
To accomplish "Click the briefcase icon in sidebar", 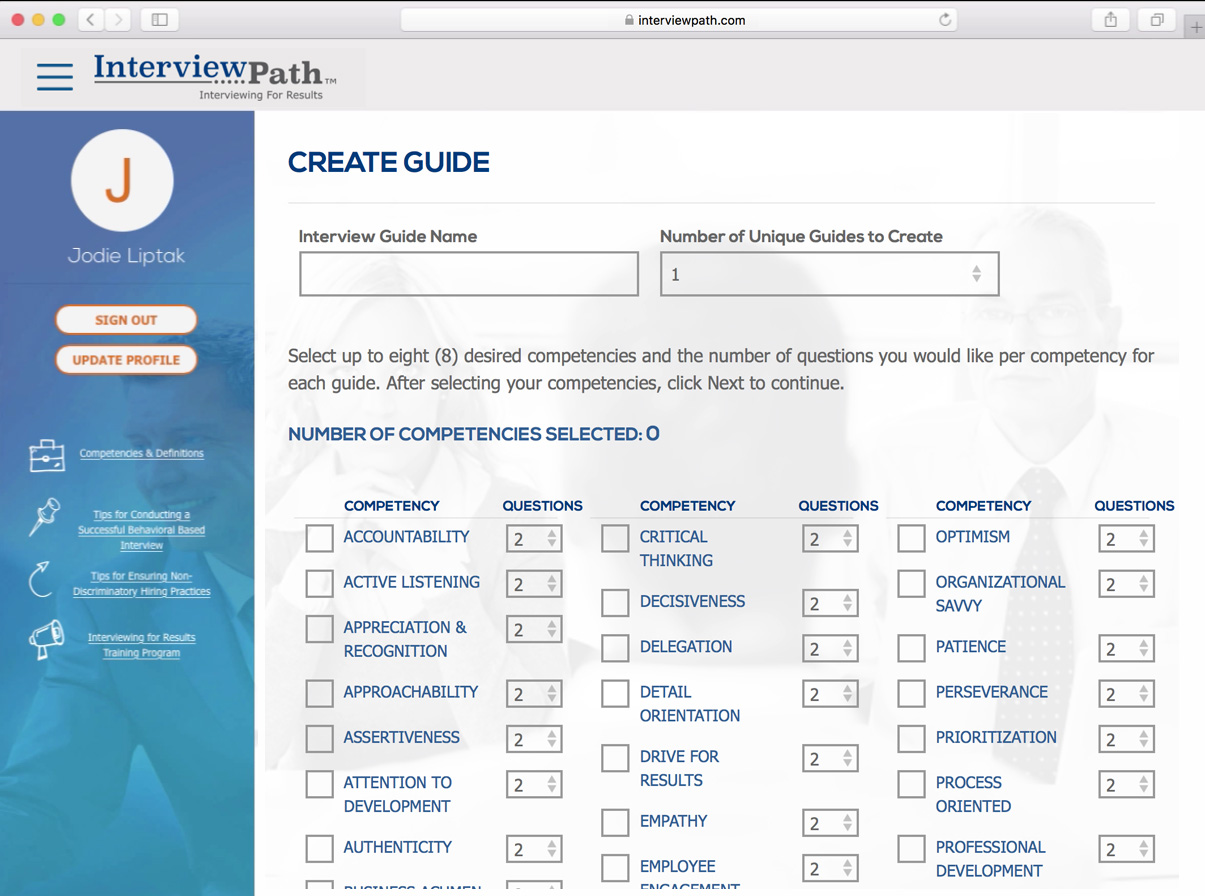I will pyautogui.click(x=46, y=455).
